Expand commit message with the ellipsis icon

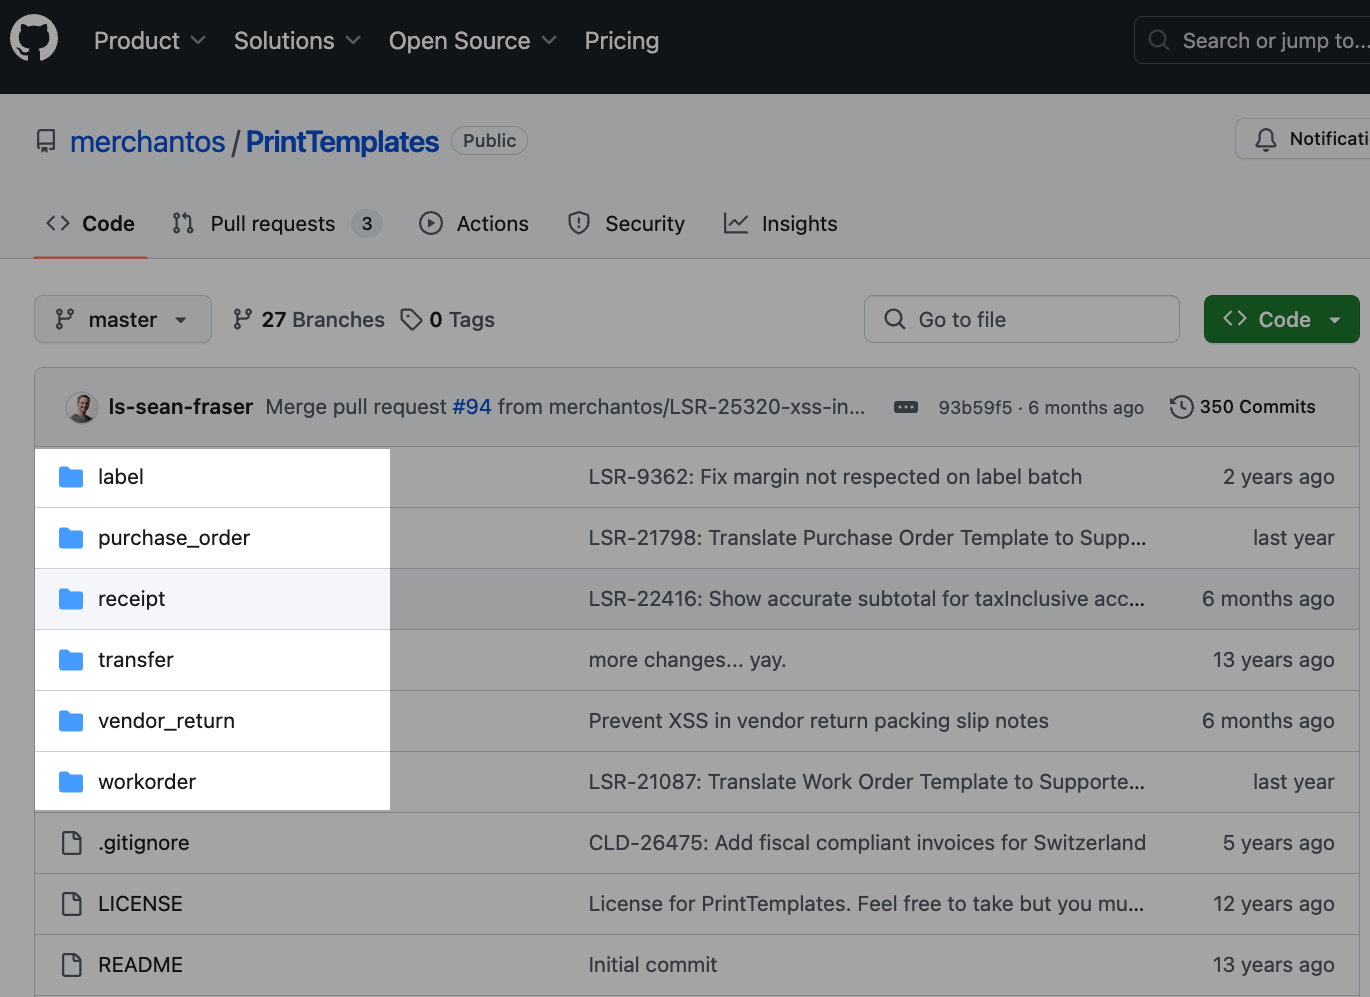point(905,407)
